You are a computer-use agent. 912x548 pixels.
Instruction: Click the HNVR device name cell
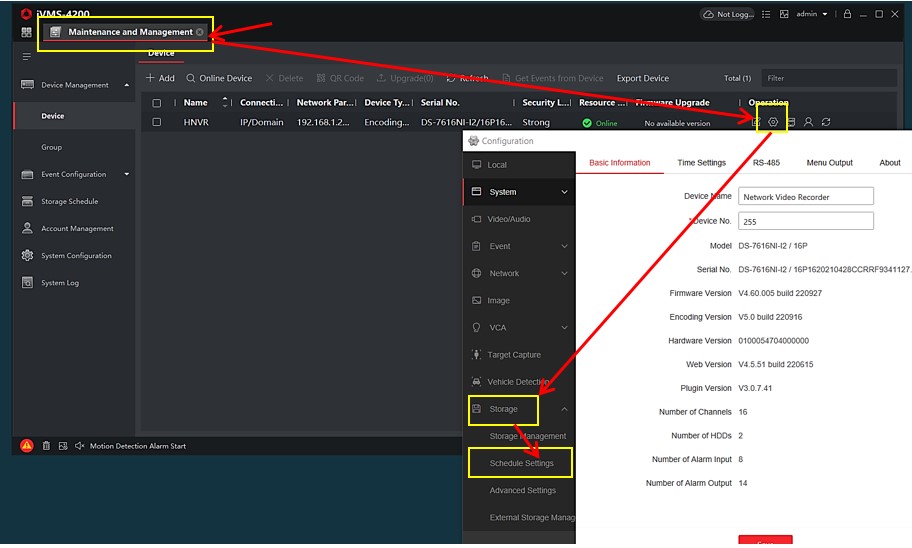tap(196, 122)
